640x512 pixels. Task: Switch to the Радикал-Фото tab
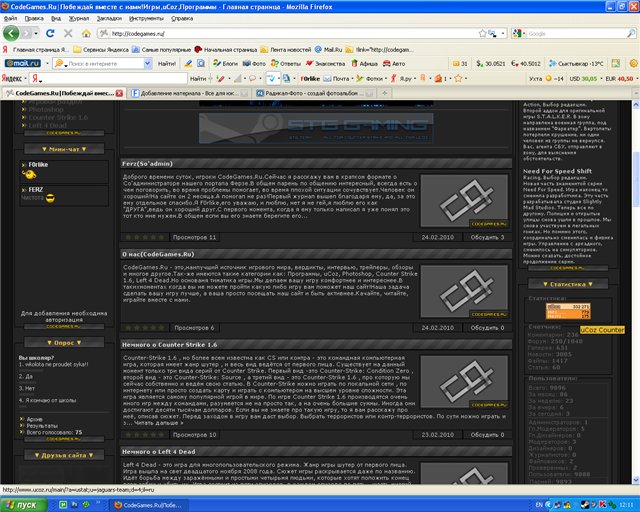coord(314,93)
